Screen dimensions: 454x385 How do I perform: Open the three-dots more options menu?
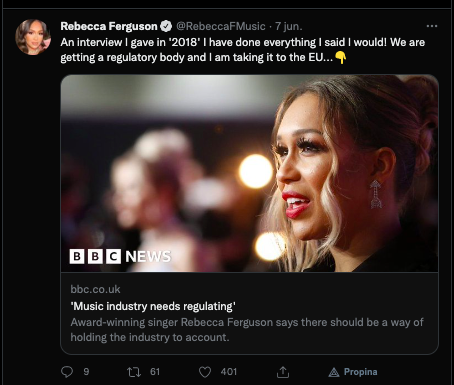tap(432, 26)
